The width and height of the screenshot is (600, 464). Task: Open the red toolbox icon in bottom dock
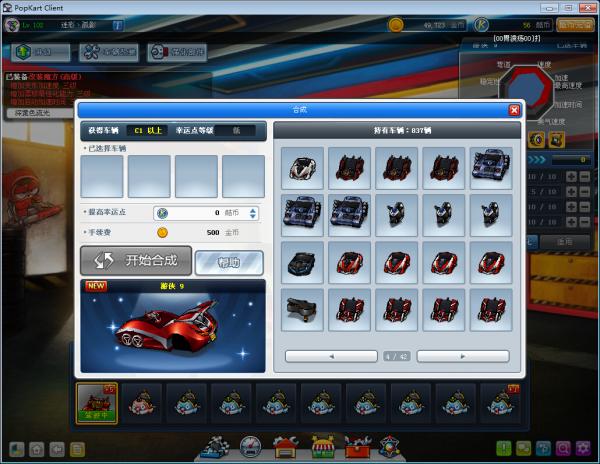(x=357, y=446)
